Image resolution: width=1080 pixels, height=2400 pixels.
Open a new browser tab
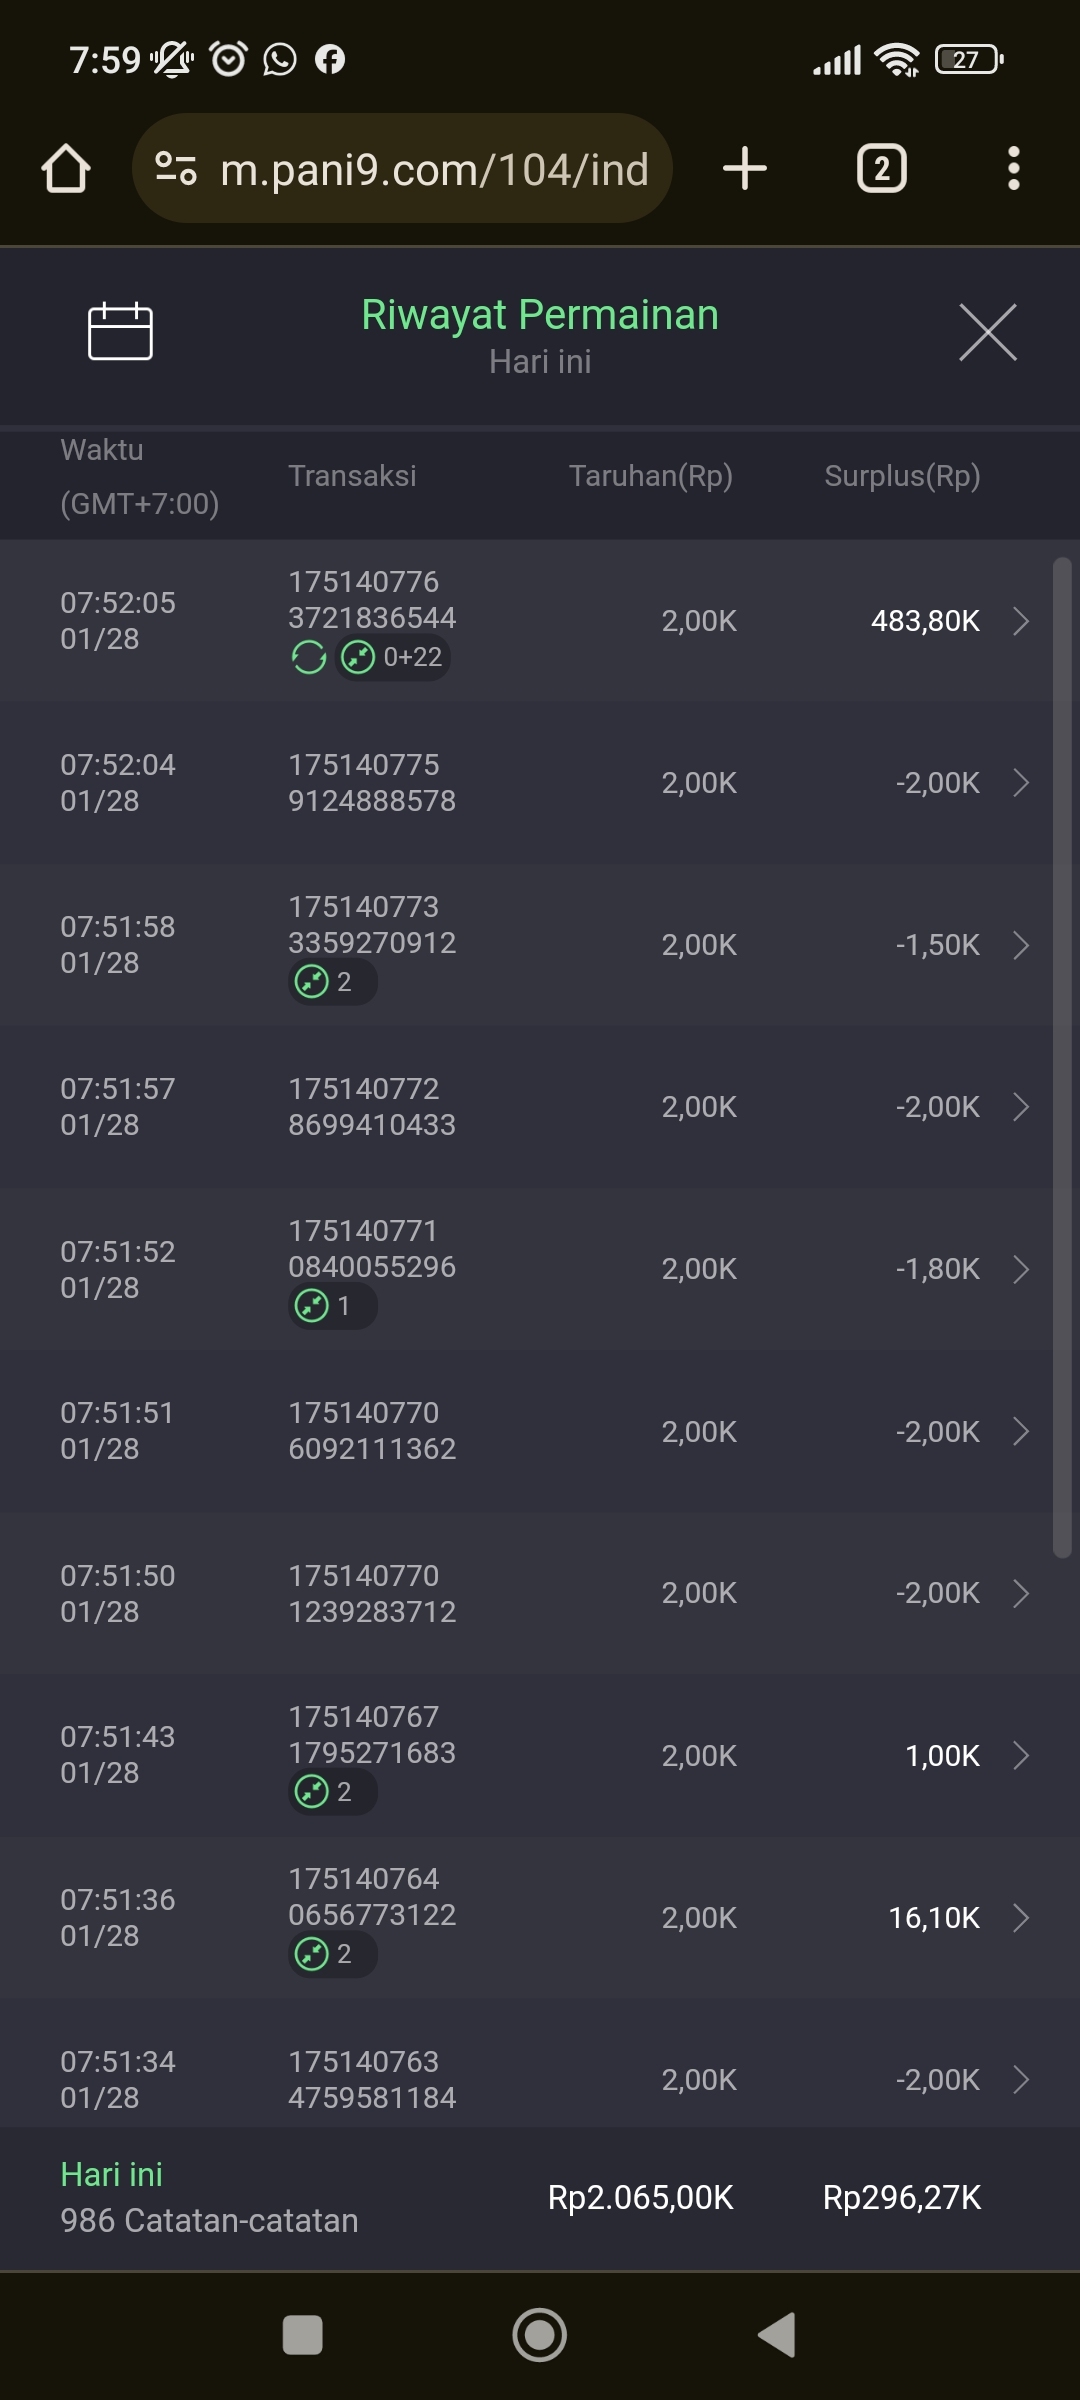tap(745, 168)
